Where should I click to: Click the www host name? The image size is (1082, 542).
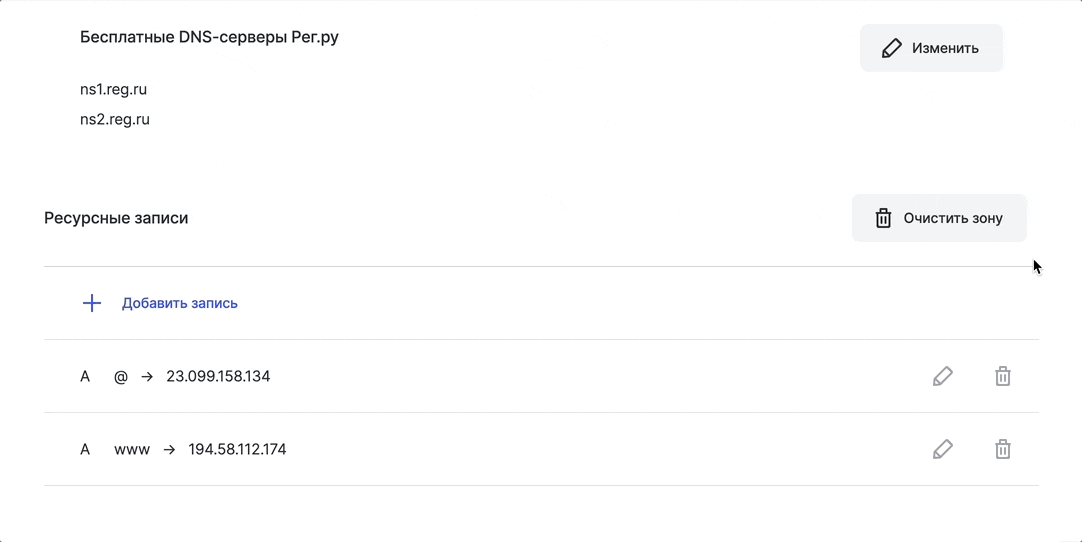coord(132,449)
